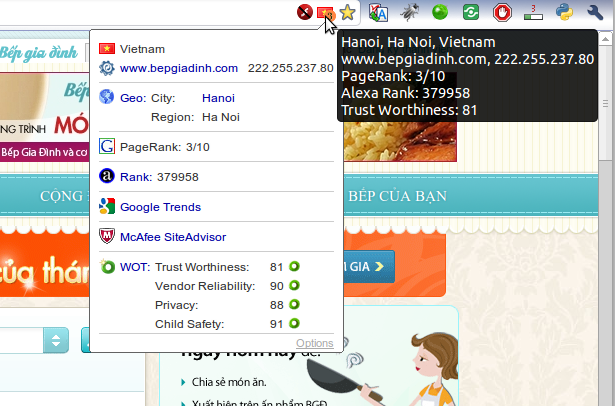
Task: Click the Bếp gia đình site logo
Action: 39,52
